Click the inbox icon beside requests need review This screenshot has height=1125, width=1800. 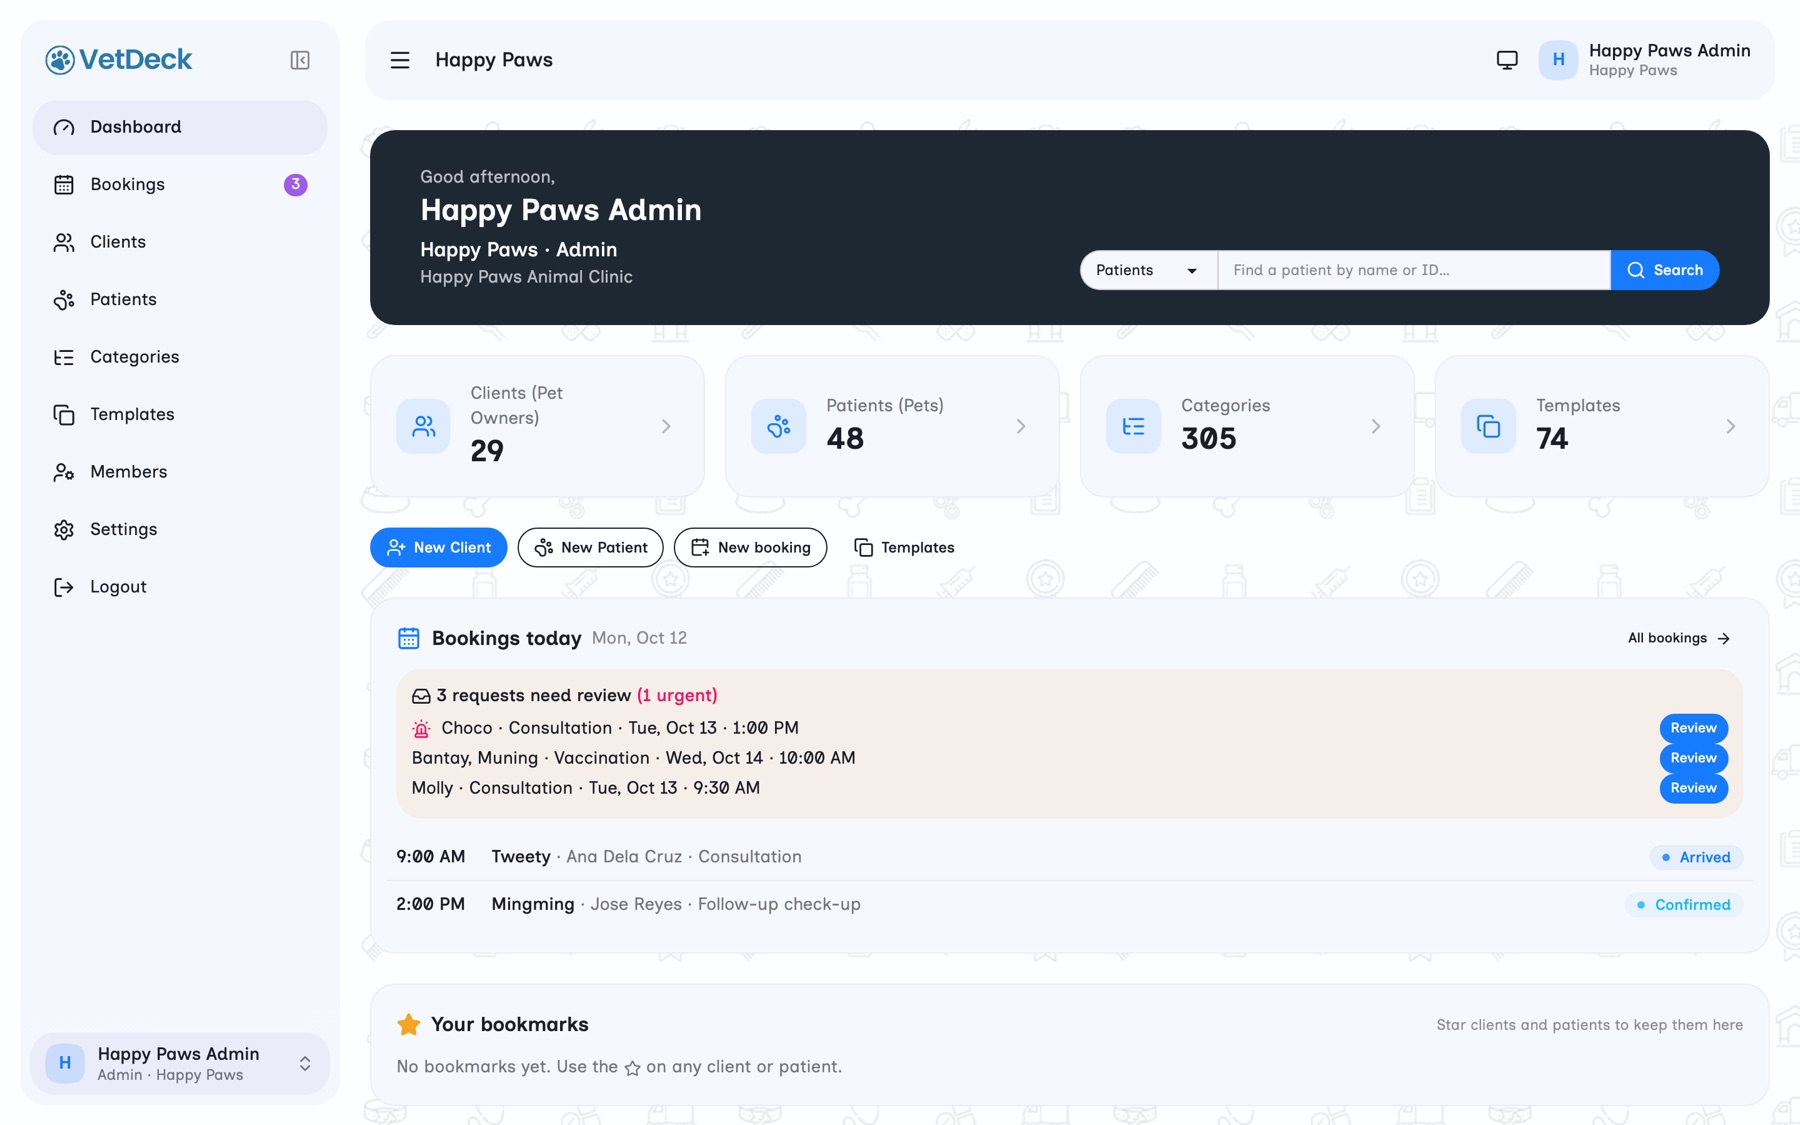tap(421, 696)
